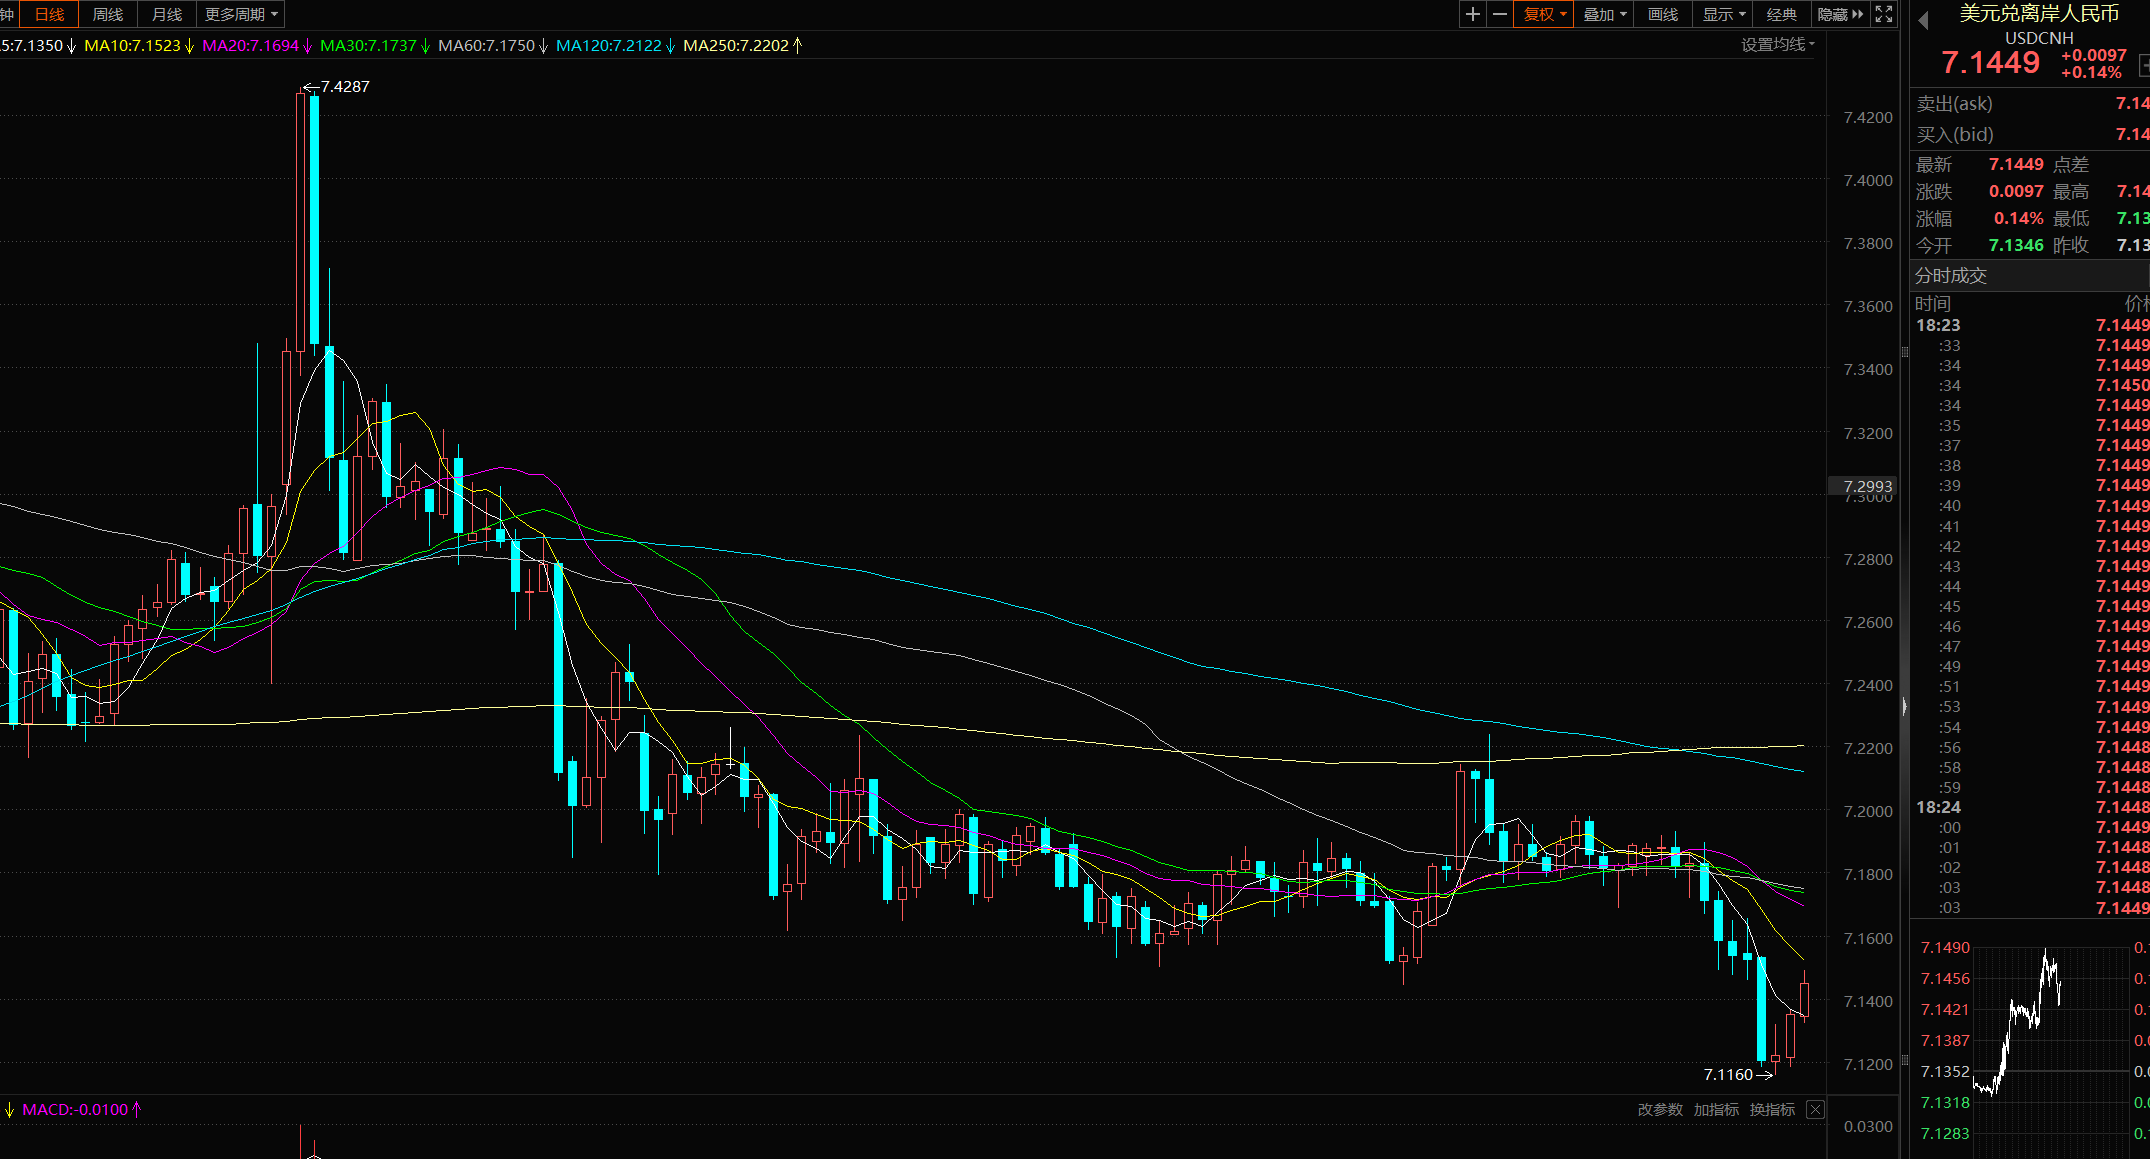Zoom in the chart with the plus icon
The image size is (2150, 1159).
[1473, 14]
